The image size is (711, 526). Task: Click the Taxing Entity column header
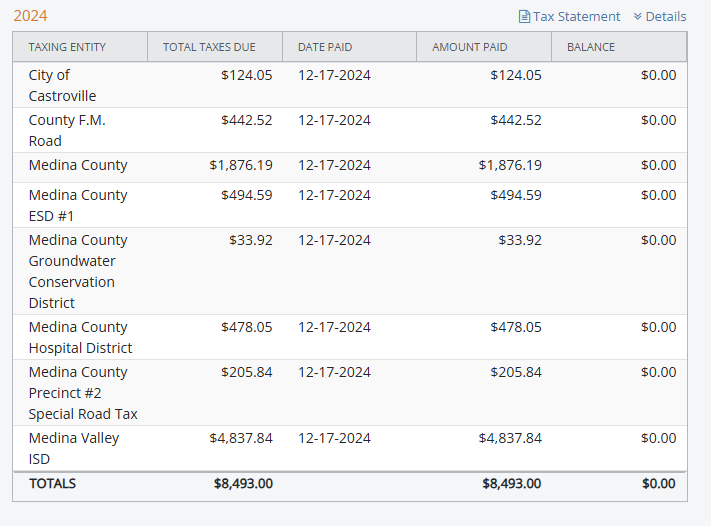click(67, 47)
